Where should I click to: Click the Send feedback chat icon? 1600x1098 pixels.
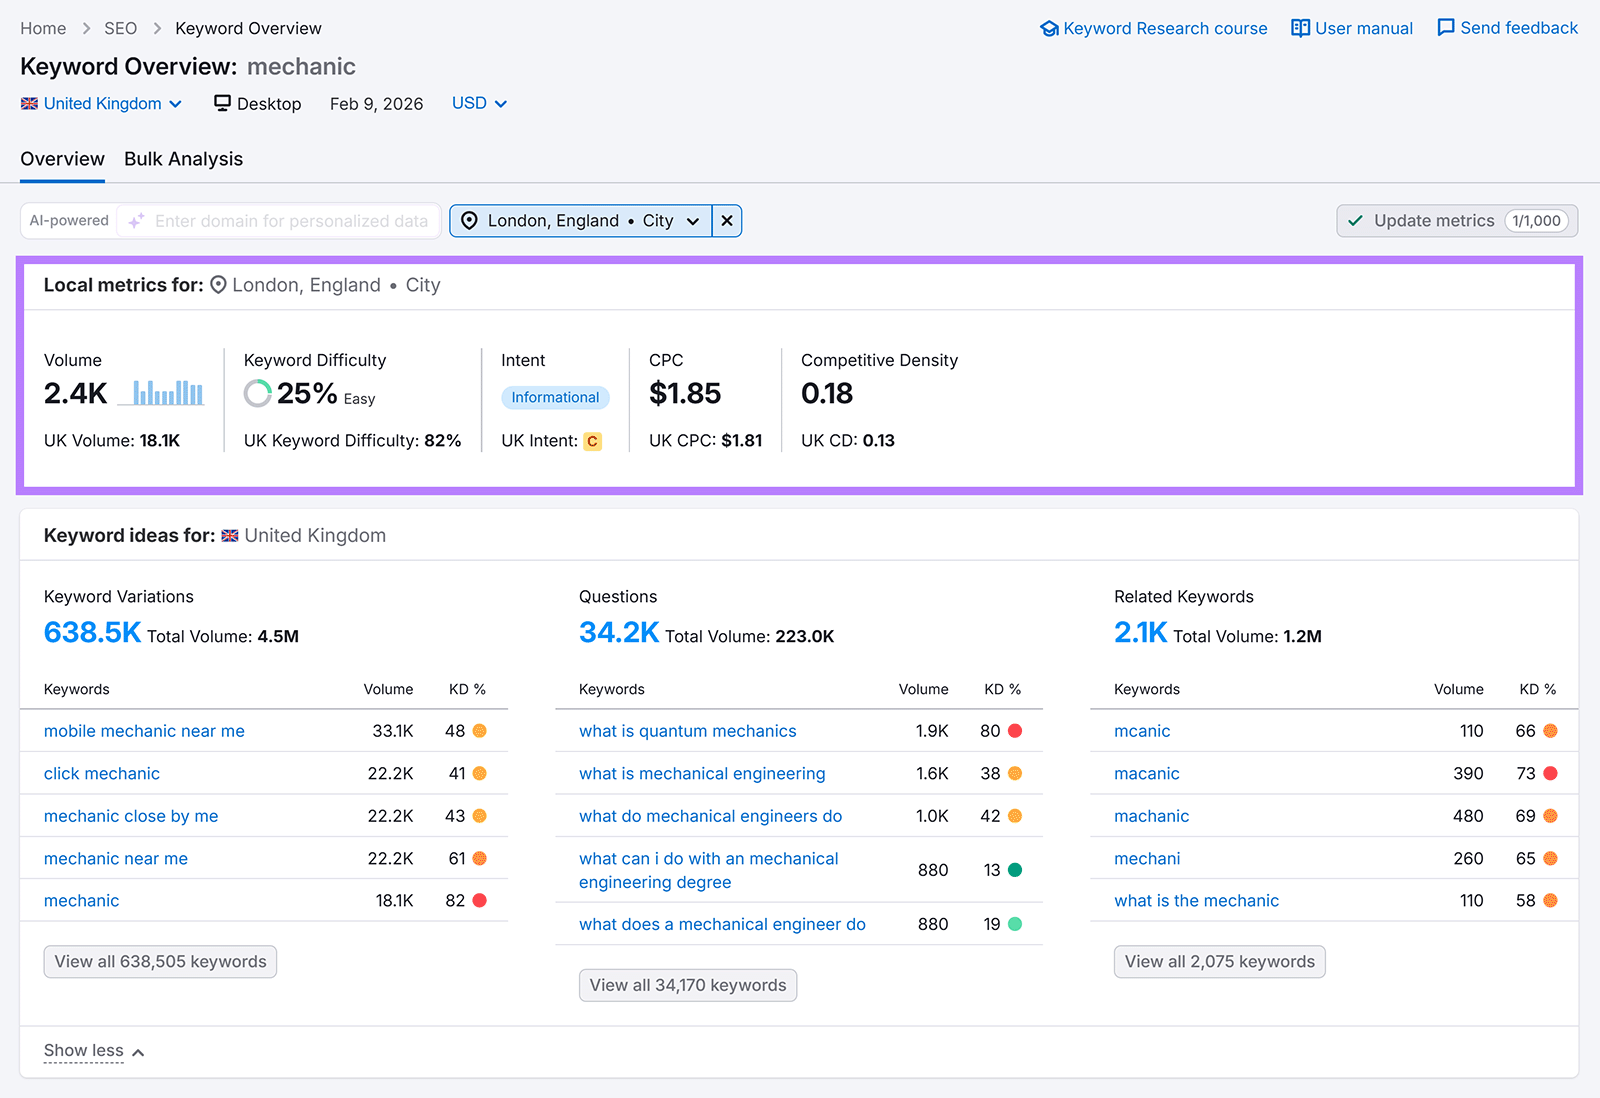1445,28
